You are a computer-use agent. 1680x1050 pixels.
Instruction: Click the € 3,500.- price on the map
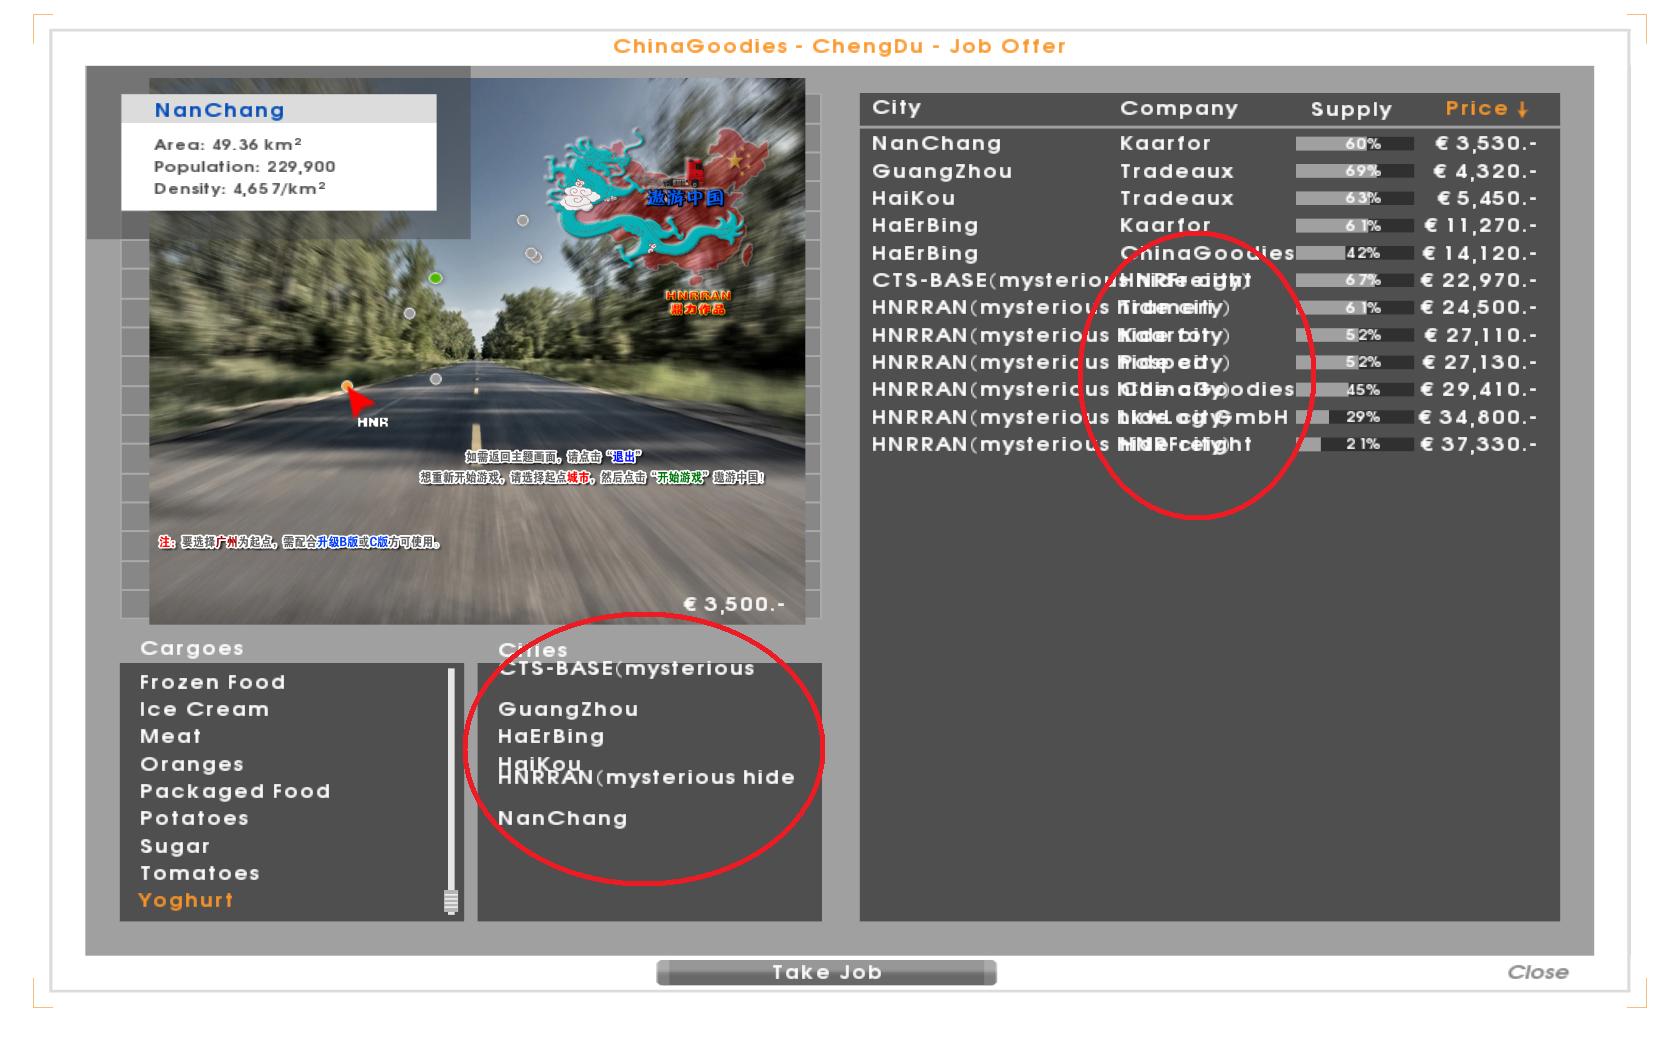point(734,604)
